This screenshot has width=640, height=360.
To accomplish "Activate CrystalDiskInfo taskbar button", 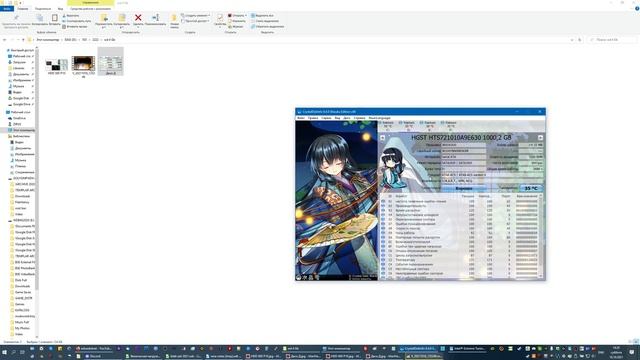I will click(418, 349).
